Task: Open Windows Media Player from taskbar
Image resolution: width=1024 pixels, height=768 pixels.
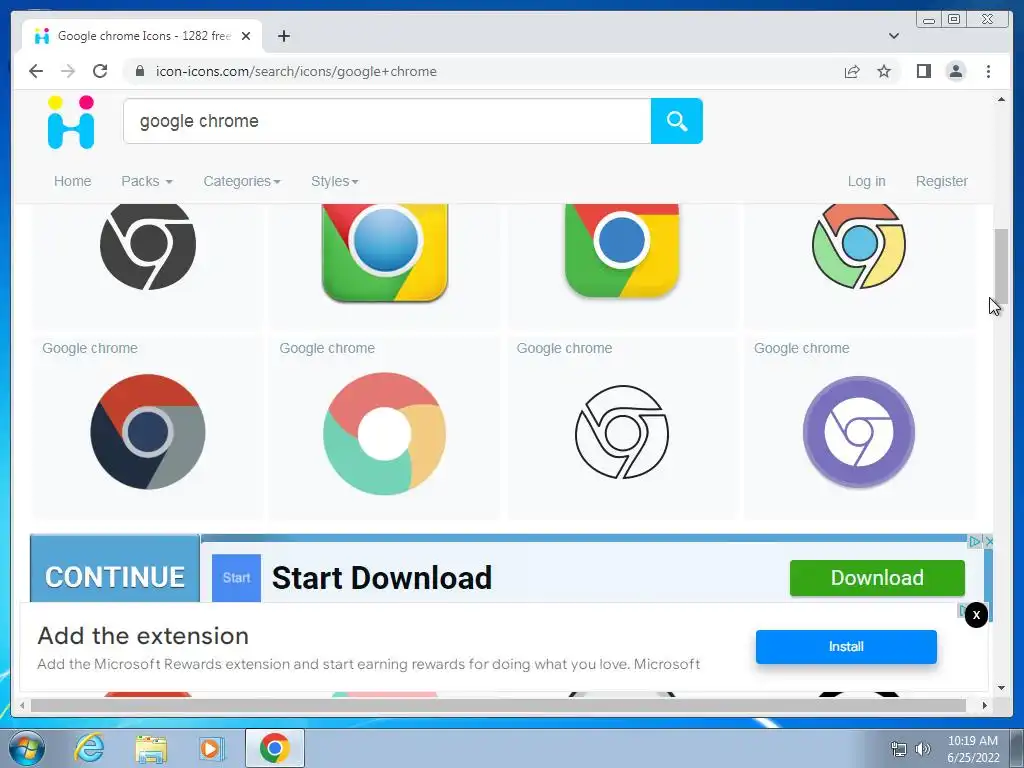Action: [x=211, y=748]
